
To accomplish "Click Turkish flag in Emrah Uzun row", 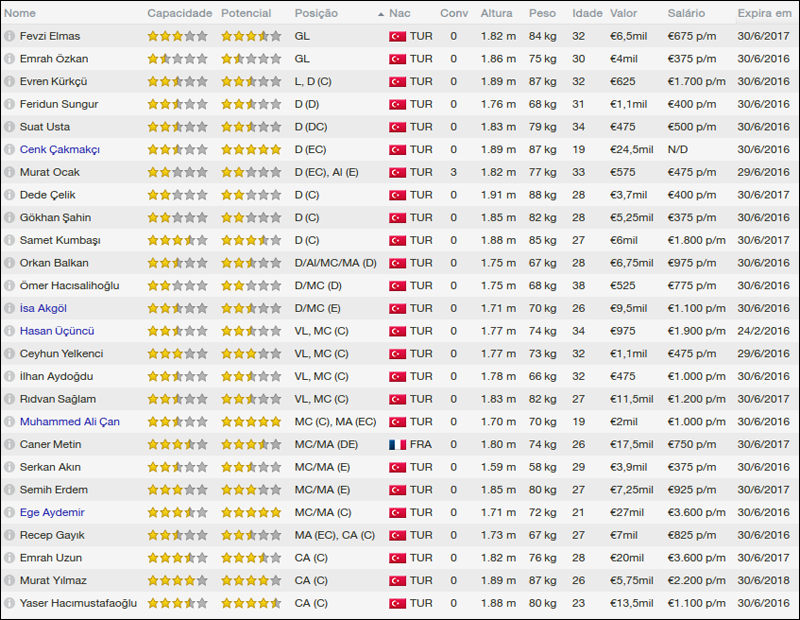I will pyautogui.click(x=397, y=557).
